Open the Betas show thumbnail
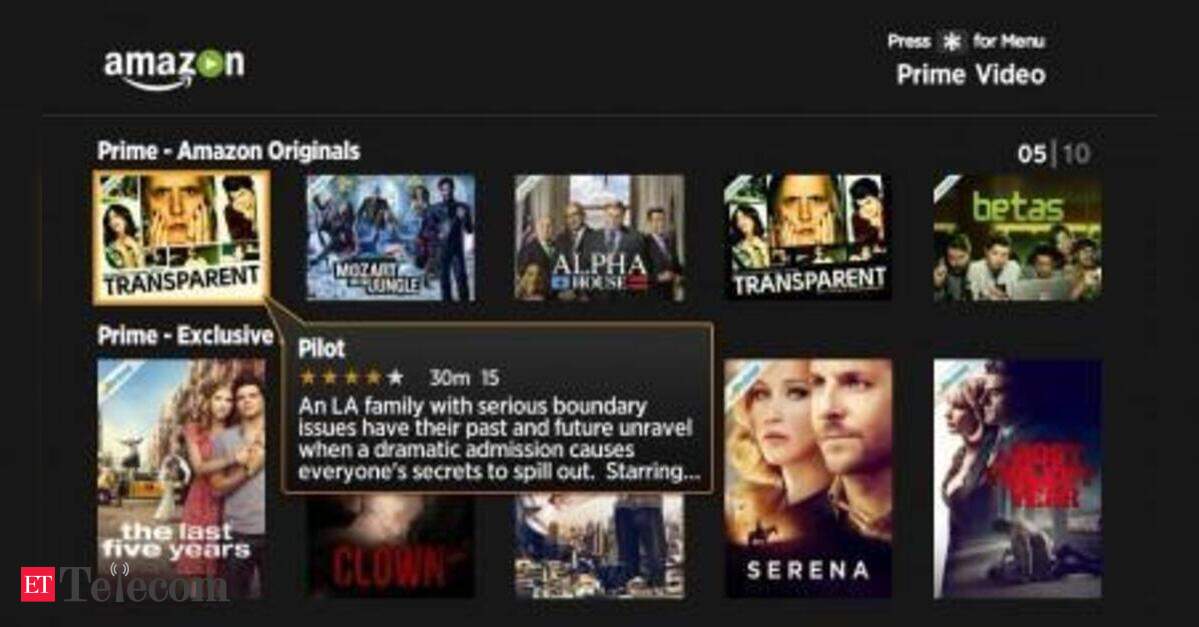The height and width of the screenshot is (627, 1199). coord(1018,238)
